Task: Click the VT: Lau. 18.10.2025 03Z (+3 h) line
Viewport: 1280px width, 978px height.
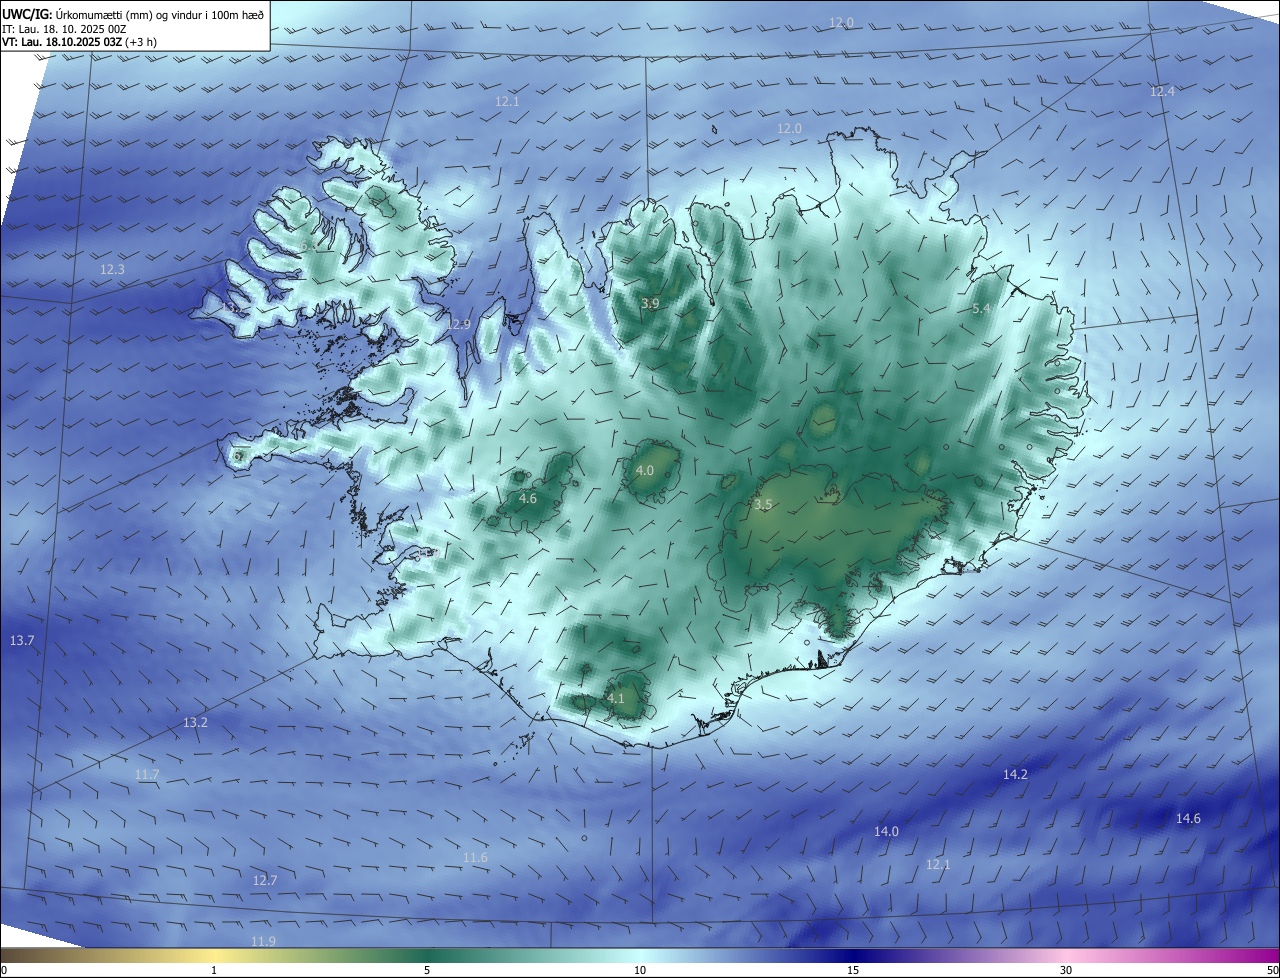Action: tap(79, 42)
